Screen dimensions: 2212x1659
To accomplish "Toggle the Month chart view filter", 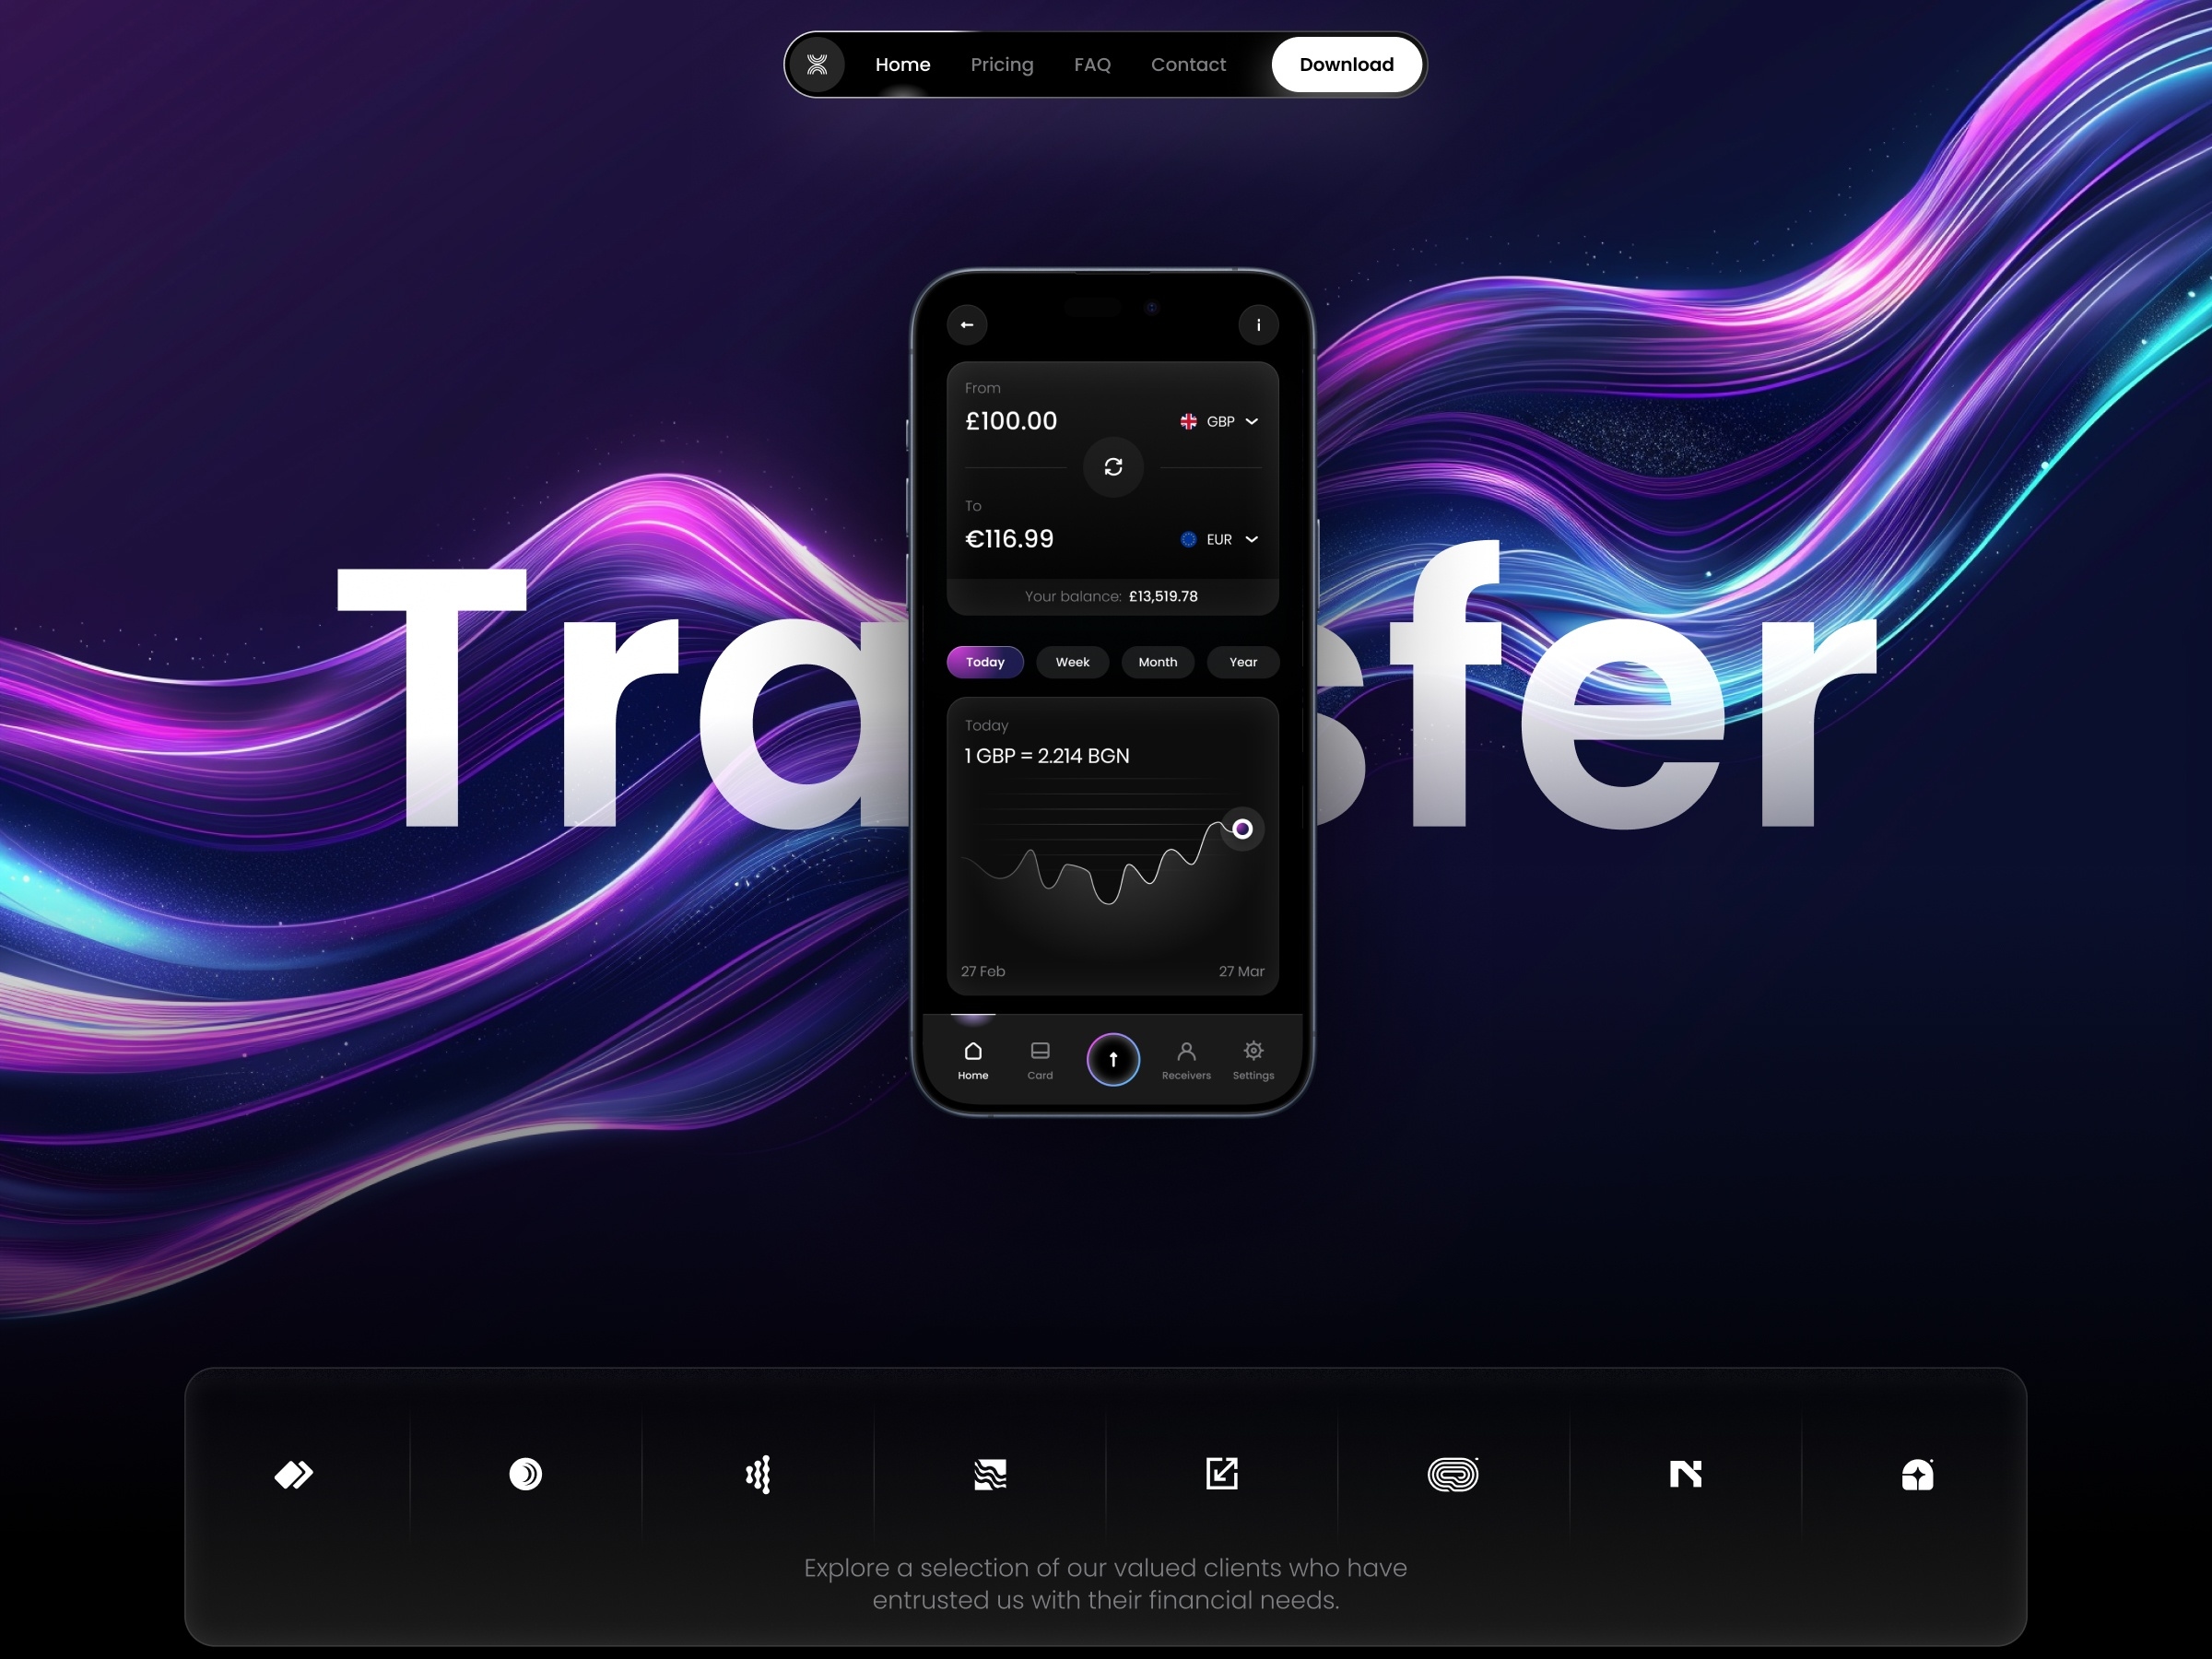I will (1157, 659).
